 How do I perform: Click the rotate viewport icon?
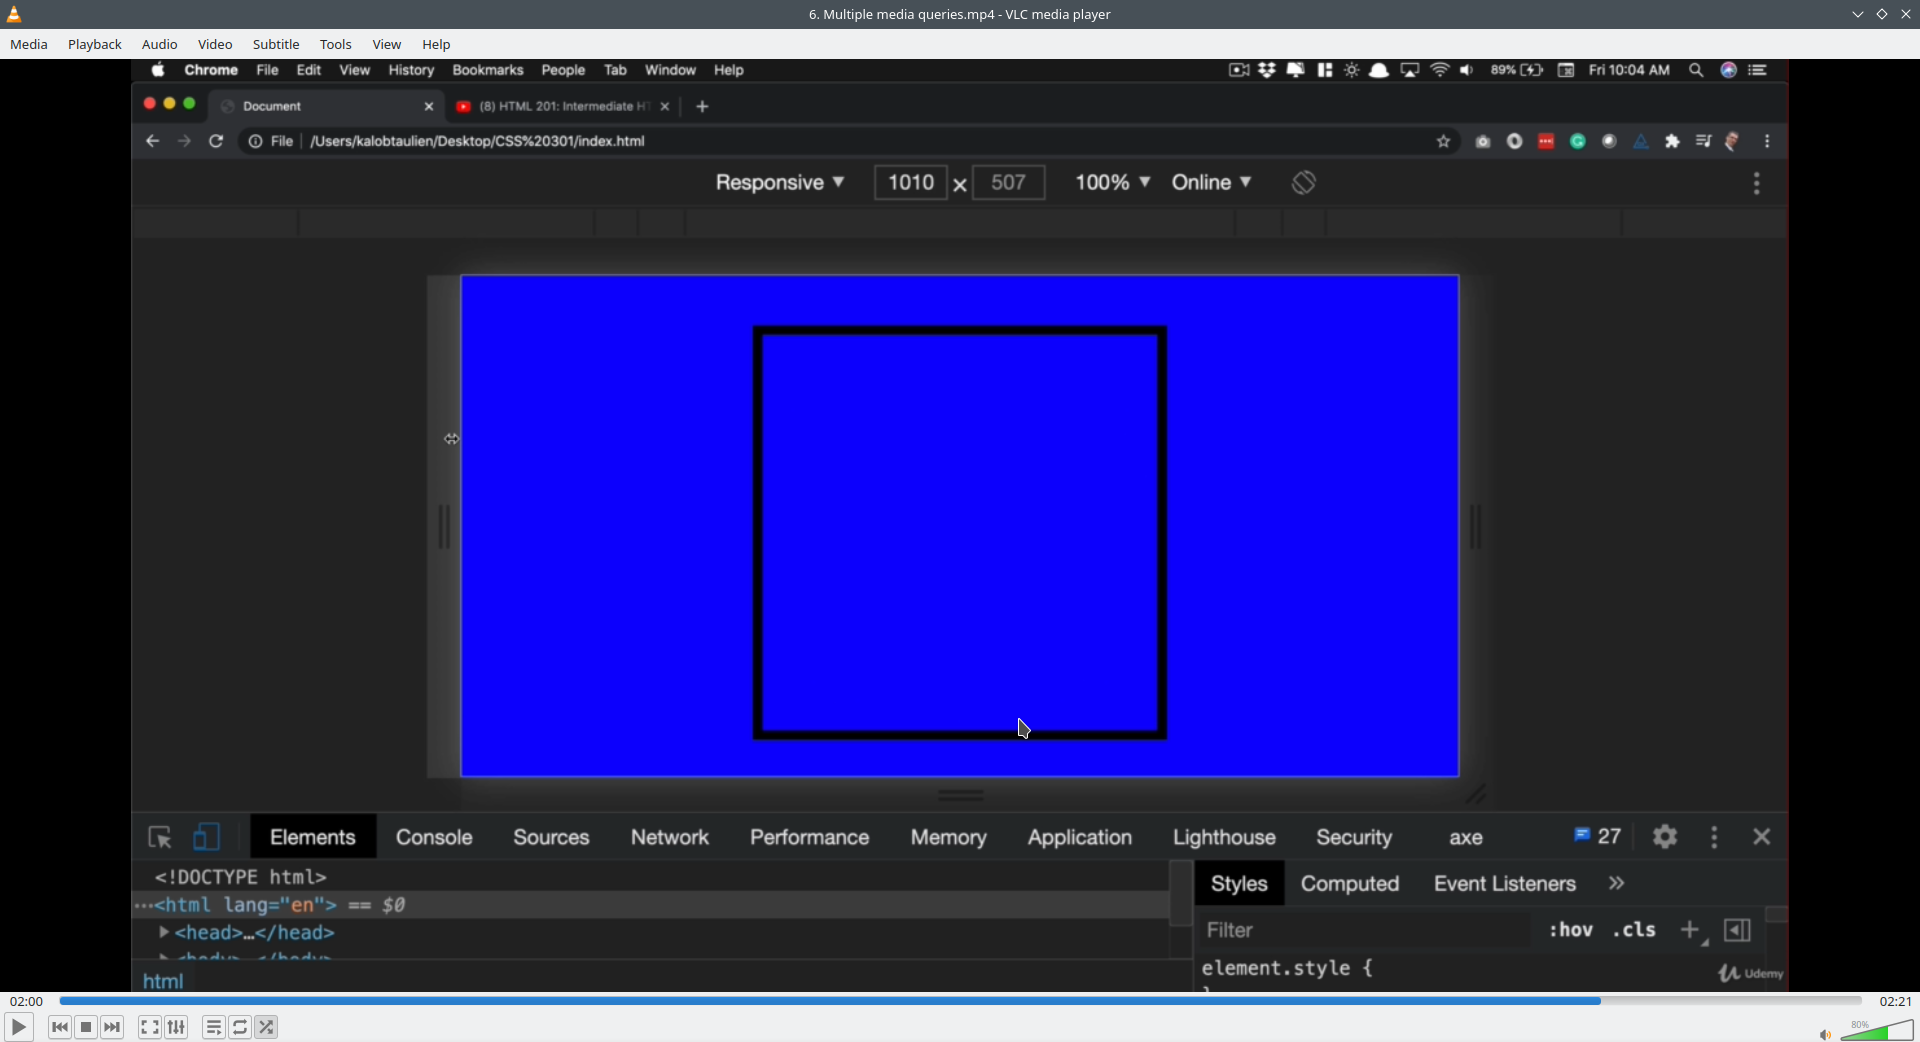[1303, 183]
